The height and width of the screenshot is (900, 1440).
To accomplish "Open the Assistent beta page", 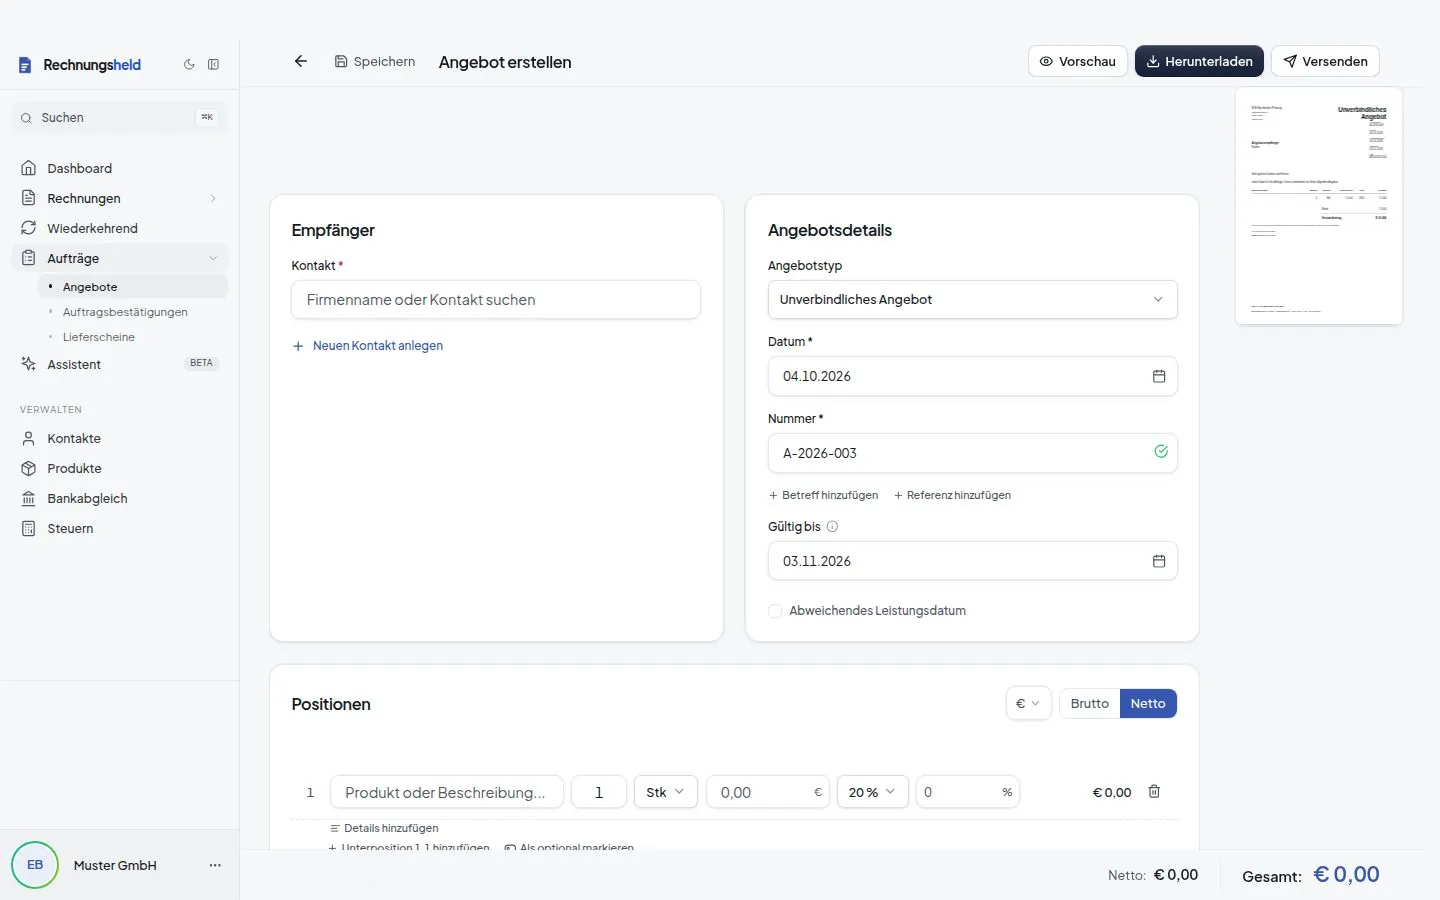I will coord(120,364).
